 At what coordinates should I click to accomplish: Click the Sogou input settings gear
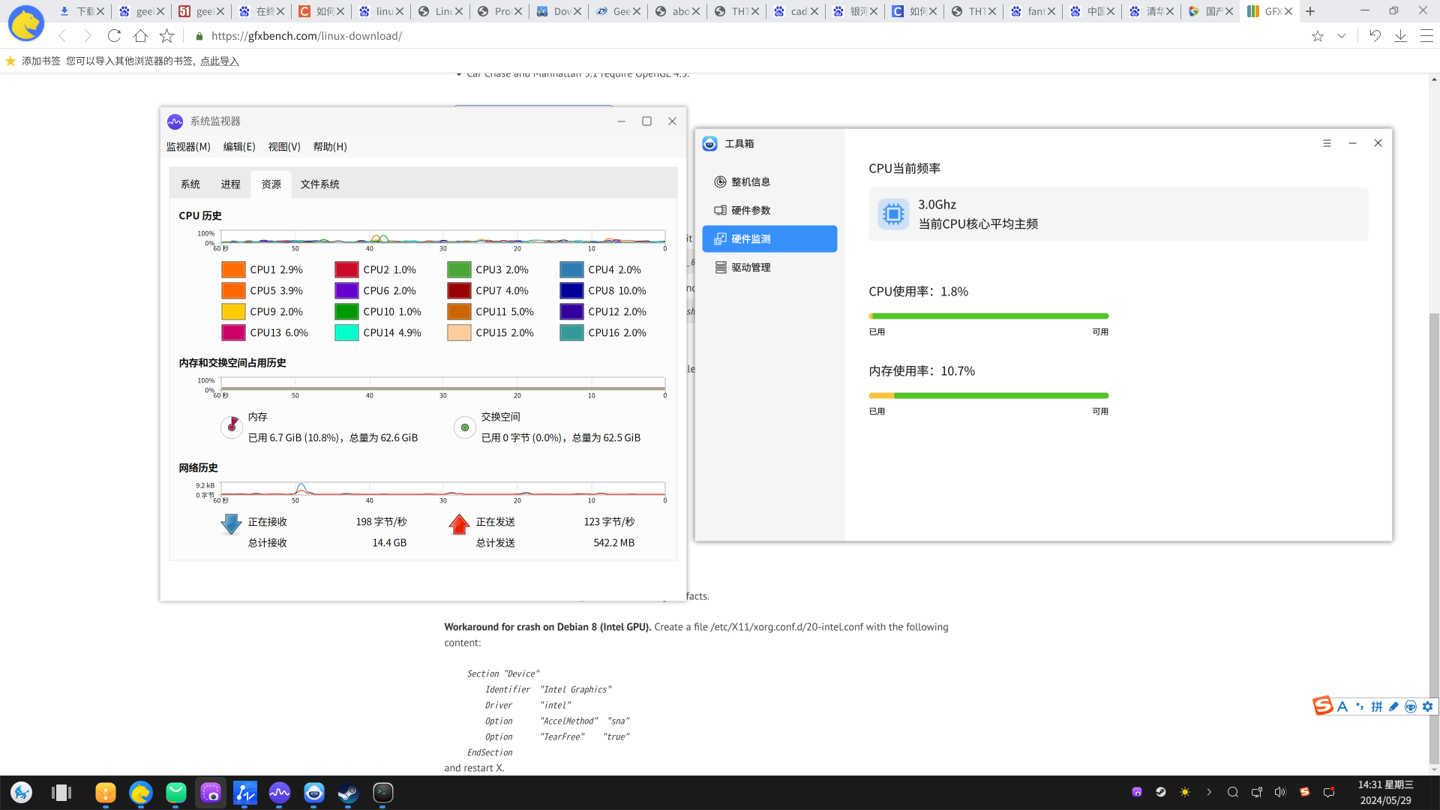point(1428,707)
